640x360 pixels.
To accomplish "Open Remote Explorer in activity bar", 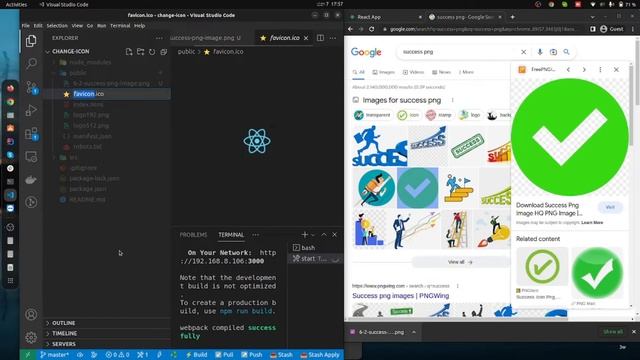I will tap(31, 157).
